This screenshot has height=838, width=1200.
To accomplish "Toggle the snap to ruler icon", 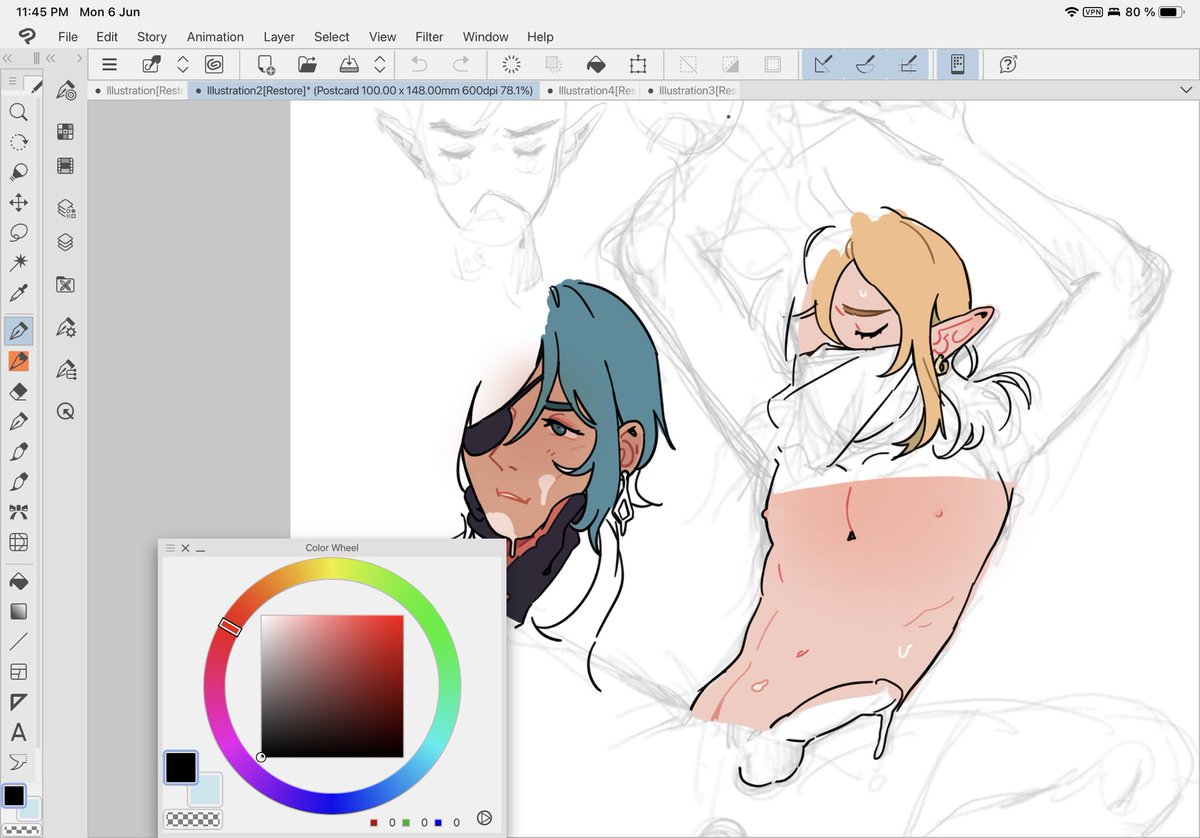I will coord(823,64).
